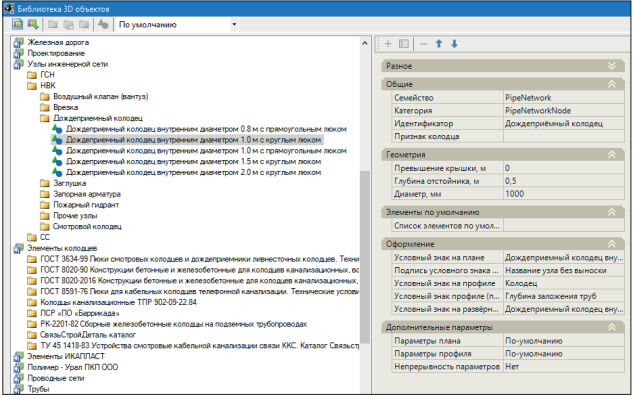Click the minus remove icon in properties toolbar
635x399 pixels.
point(424,44)
